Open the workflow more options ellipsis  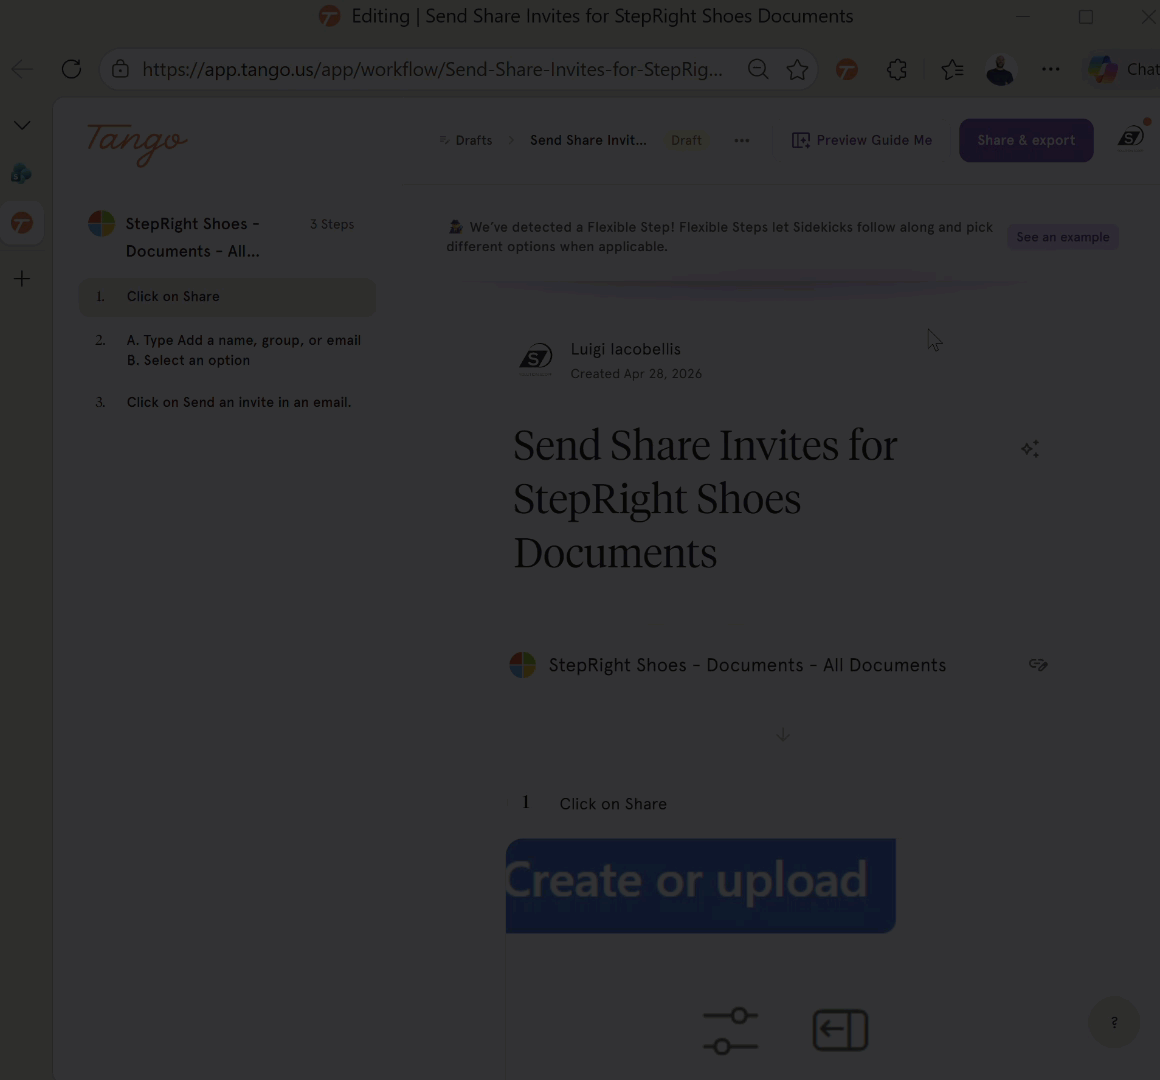(x=741, y=141)
